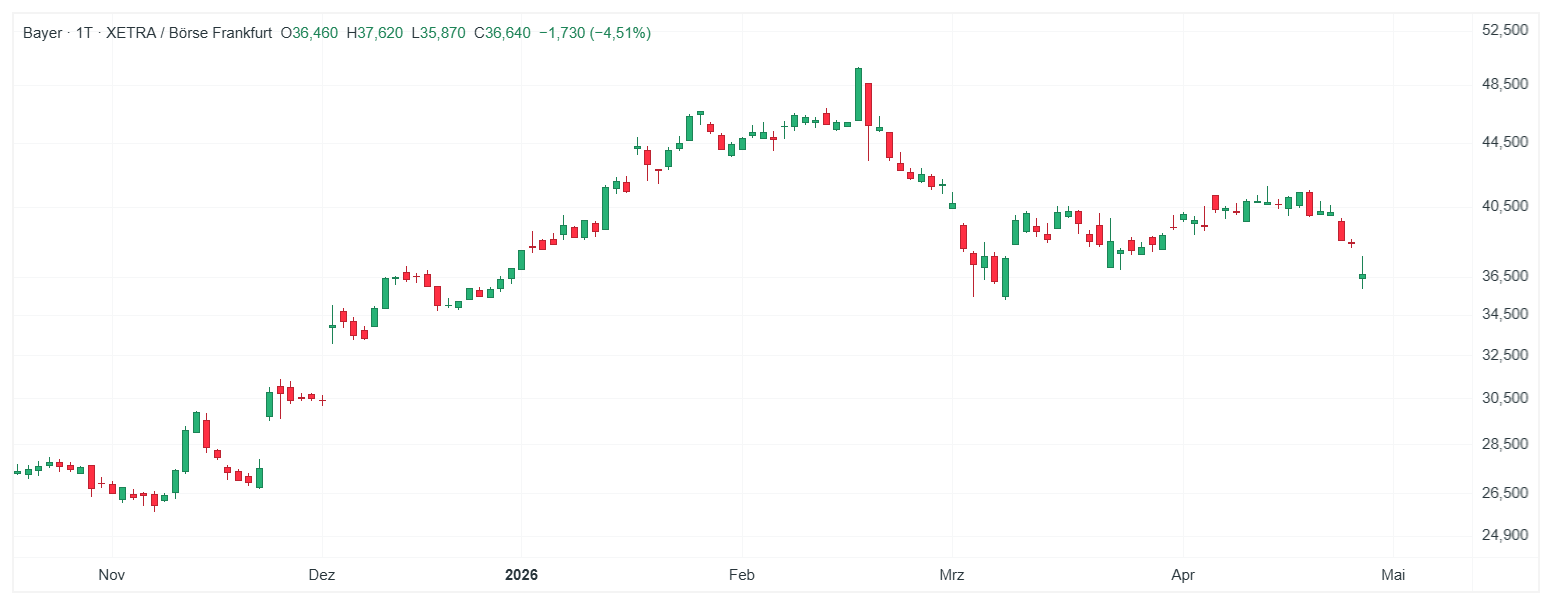Click the tall green candle at February peak
The width and height of the screenshot is (1552, 605).
click(x=858, y=94)
